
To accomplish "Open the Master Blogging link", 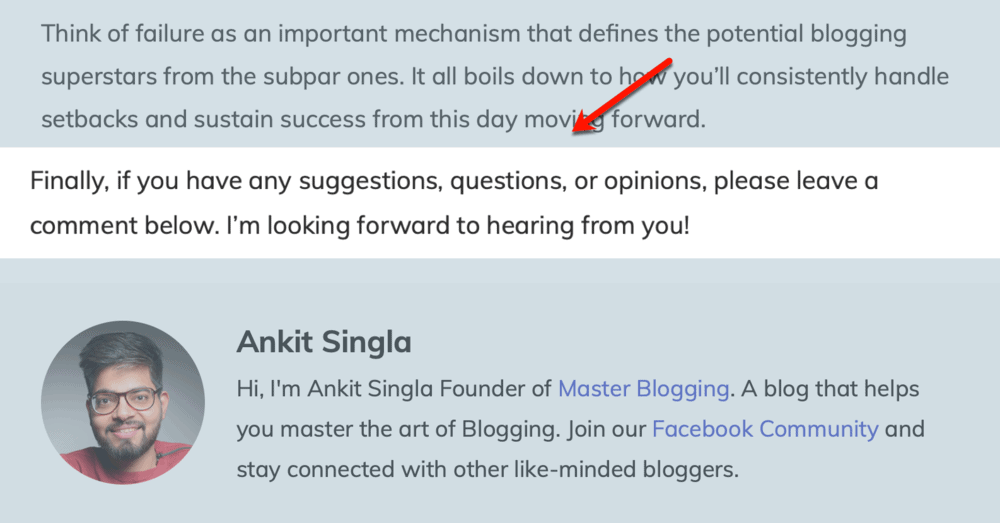I will click(x=643, y=388).
